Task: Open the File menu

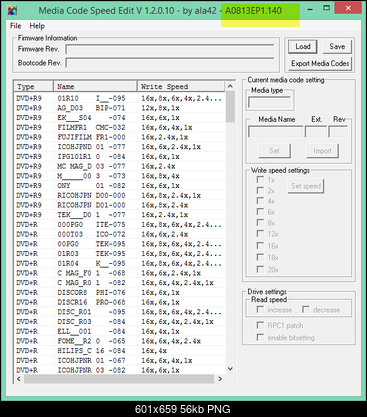Action: (x=15, y=26)
